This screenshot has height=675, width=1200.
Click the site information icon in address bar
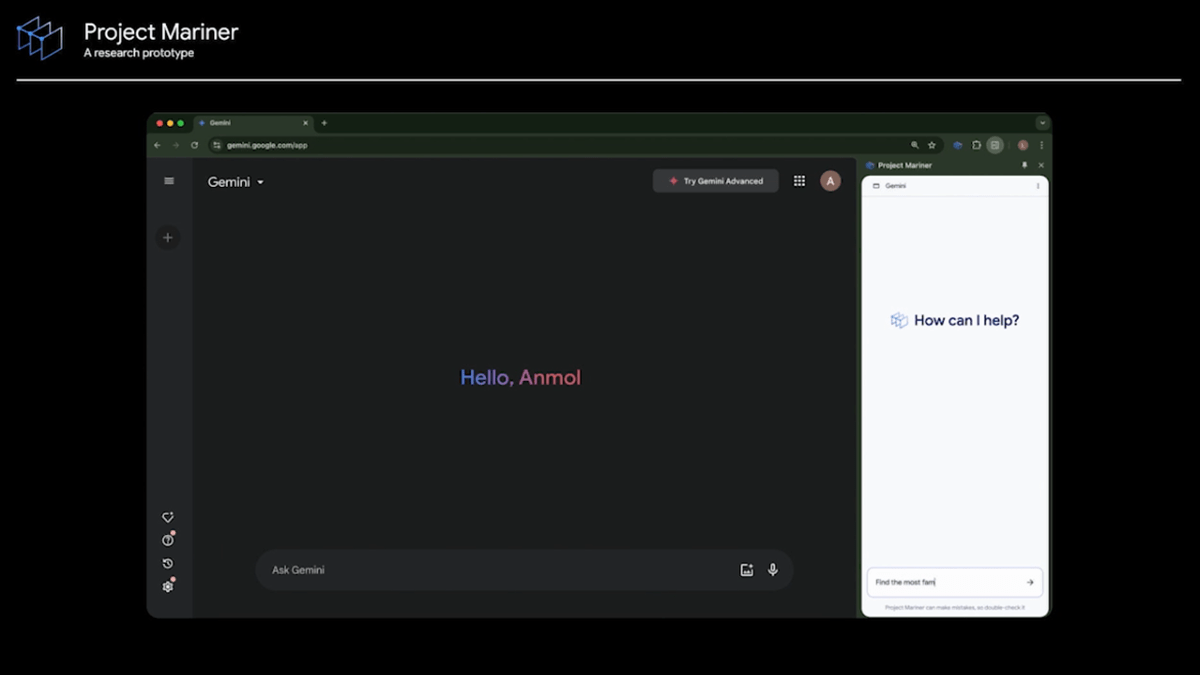(217, 145)
